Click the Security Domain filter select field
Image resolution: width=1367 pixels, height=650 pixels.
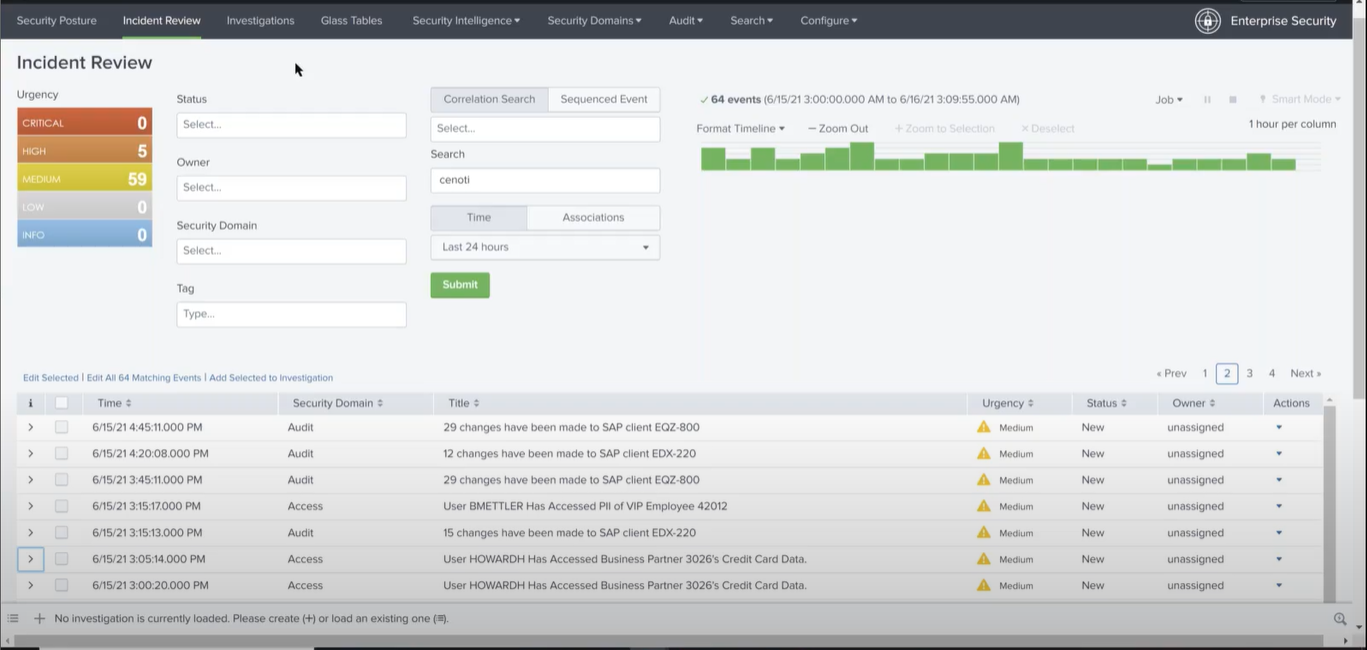pyautogui.click(x=292, y=251)
